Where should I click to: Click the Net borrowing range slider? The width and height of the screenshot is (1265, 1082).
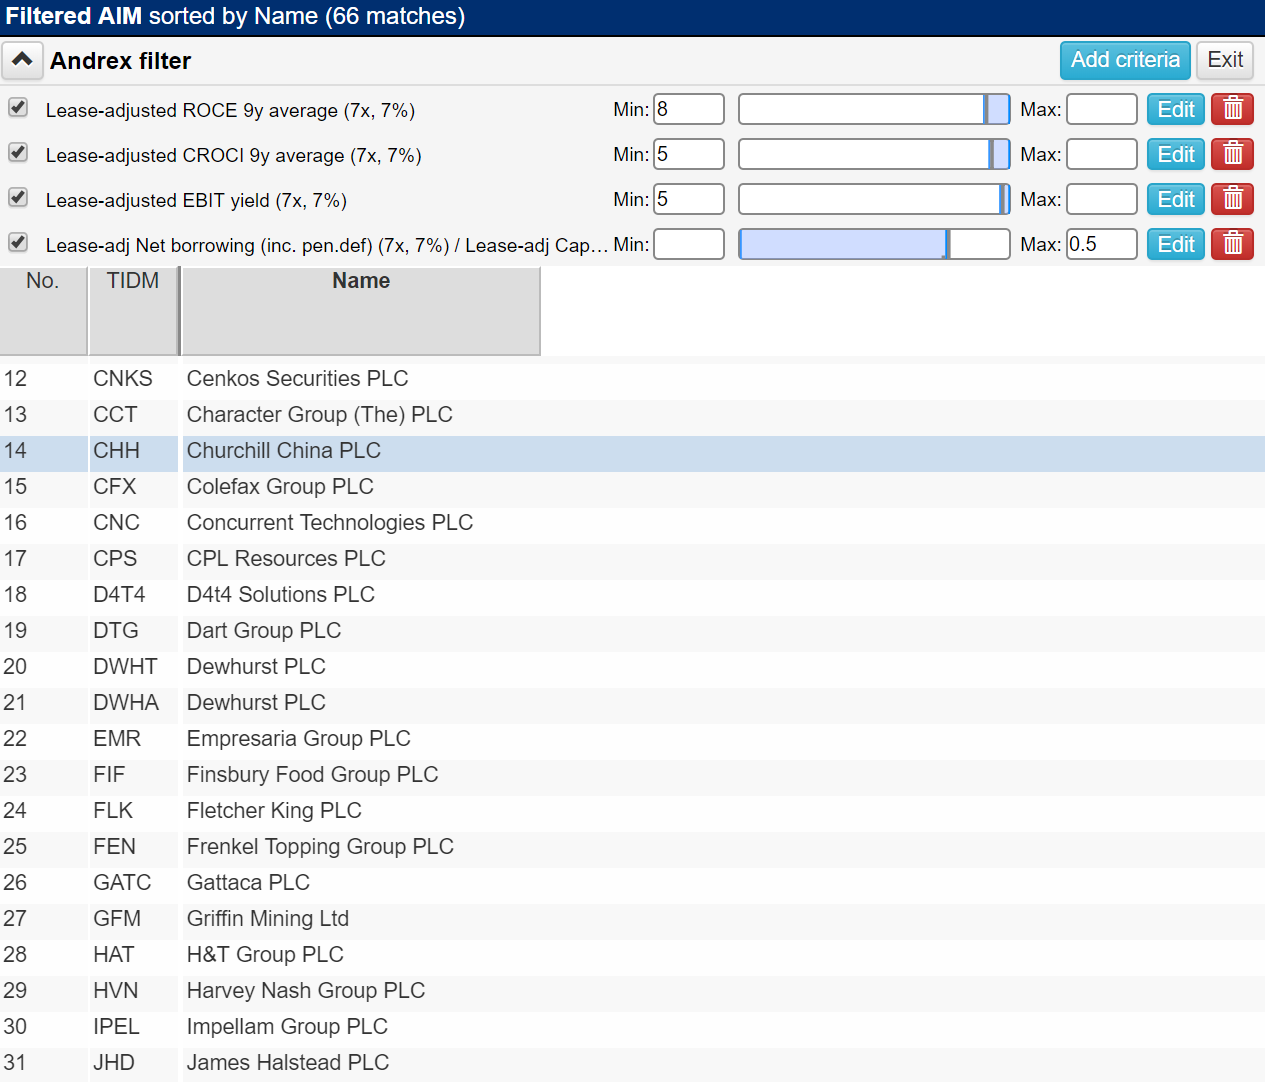pos(874,244)
